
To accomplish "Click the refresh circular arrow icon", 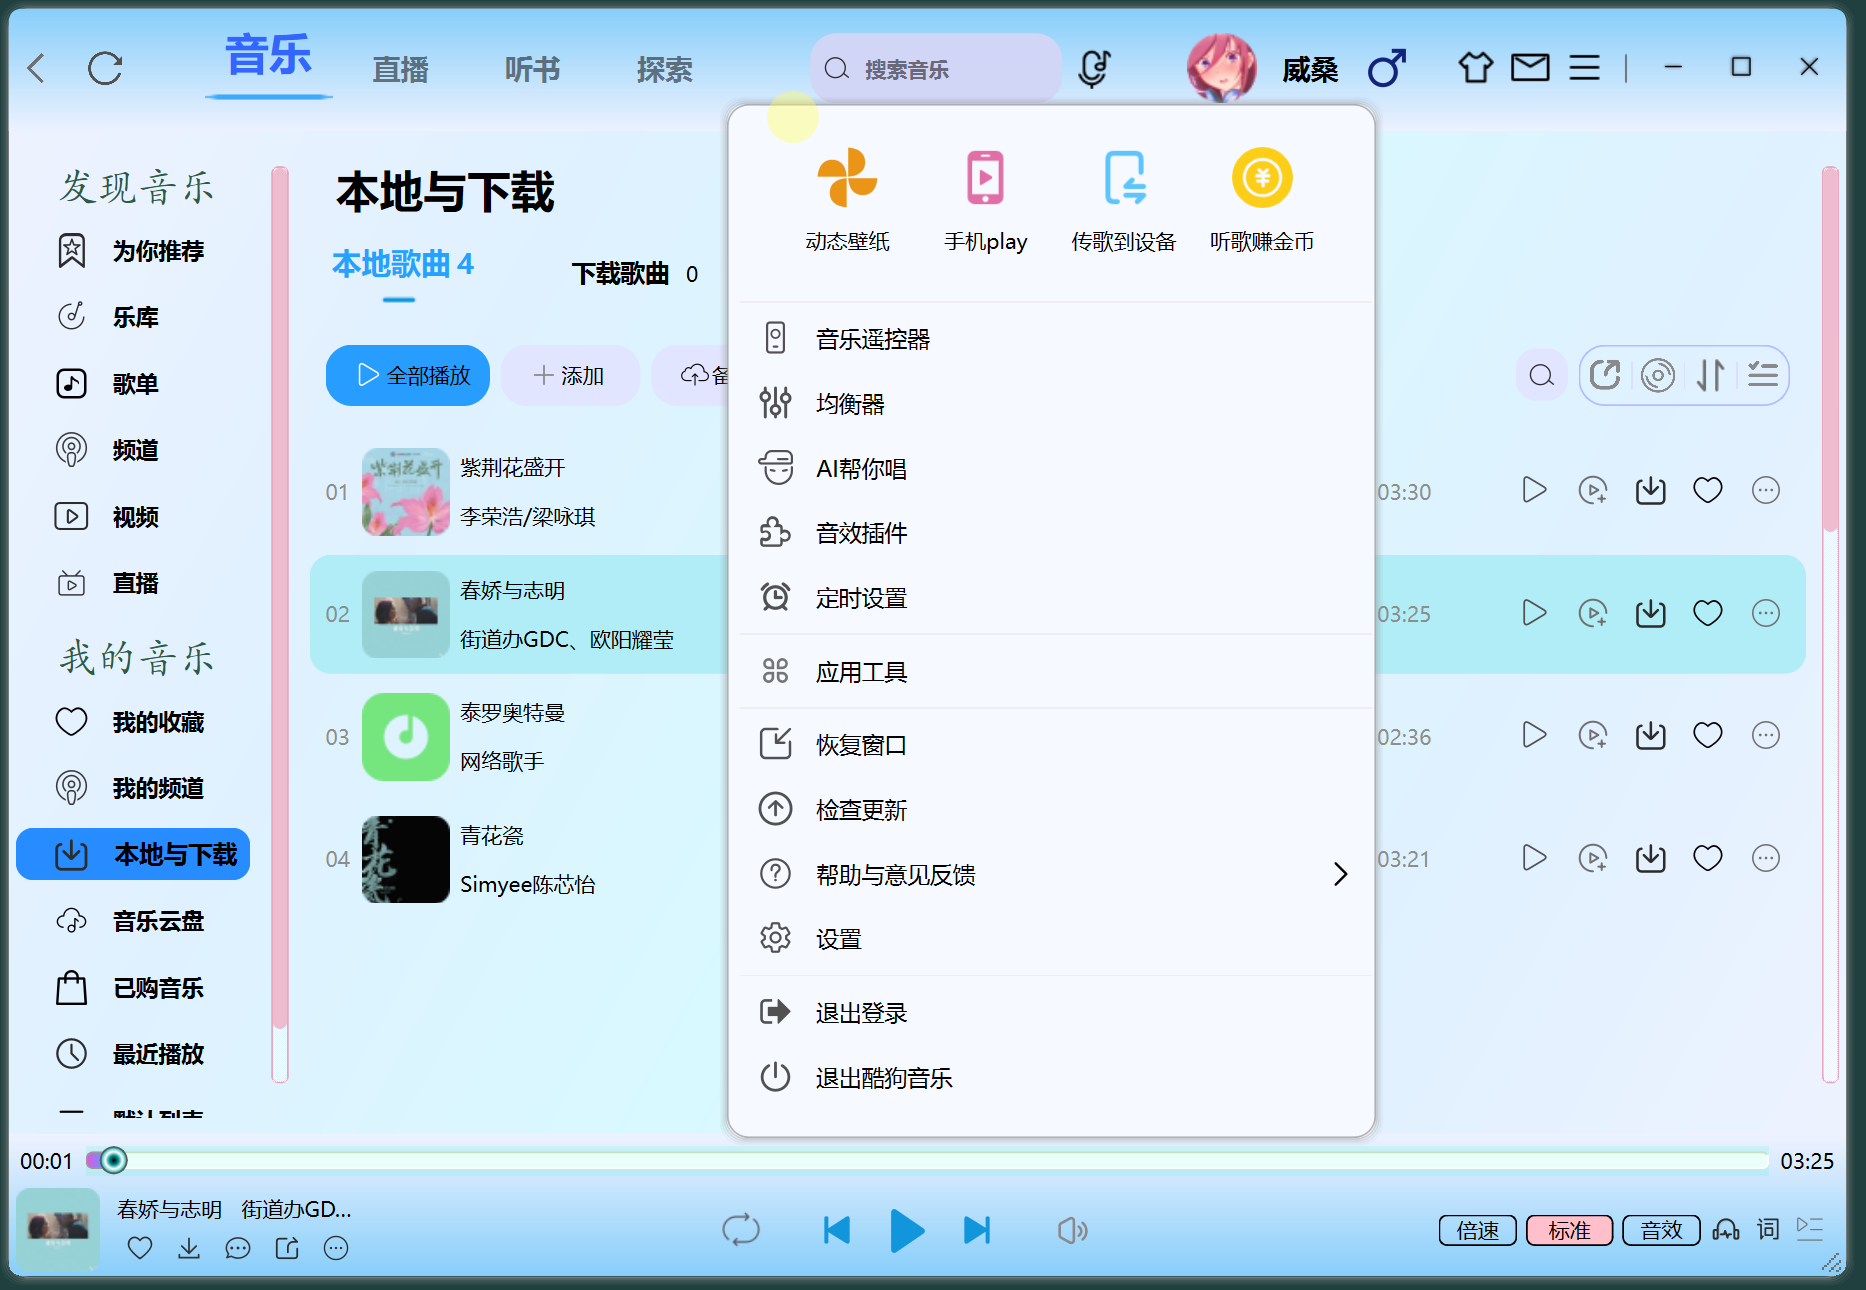I will [105, 68].
